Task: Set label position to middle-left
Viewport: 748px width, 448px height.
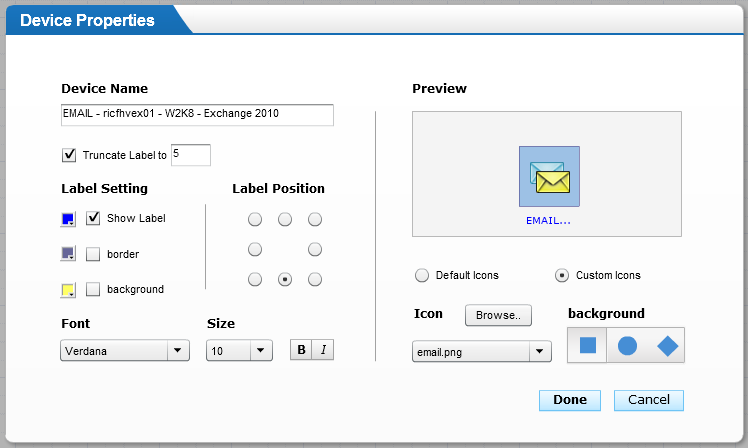Action: [x=255, y=249]
